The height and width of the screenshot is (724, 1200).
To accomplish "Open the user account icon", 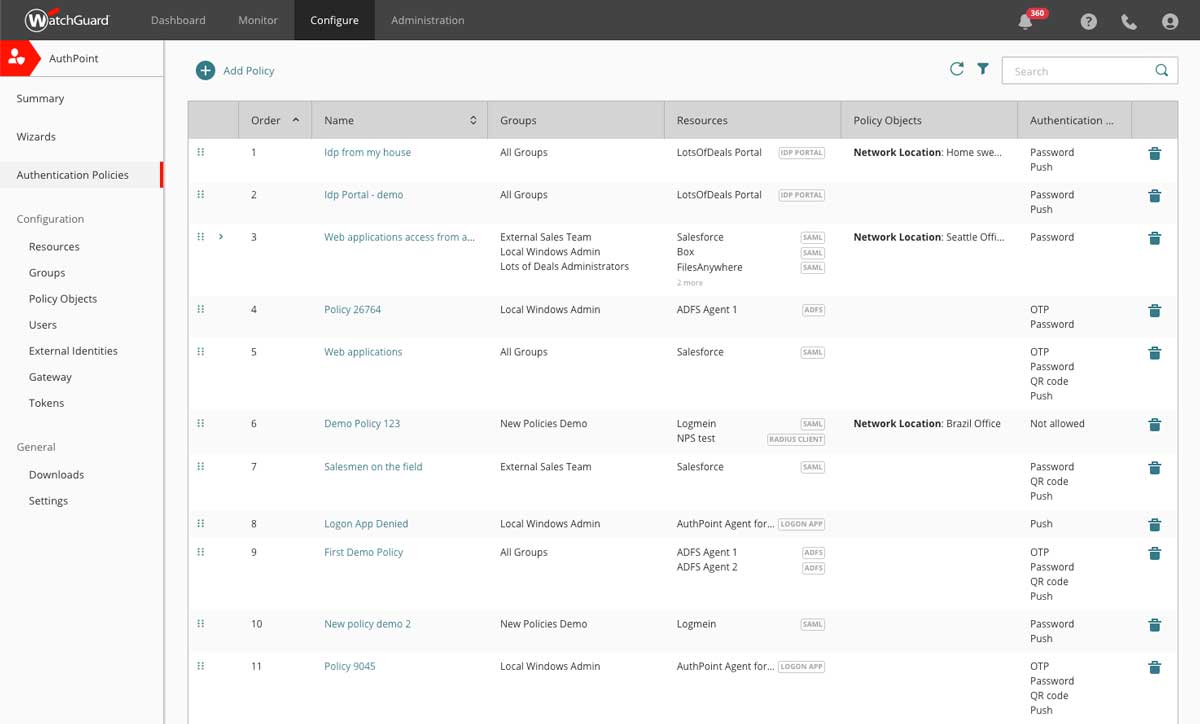I will 1170,21.
